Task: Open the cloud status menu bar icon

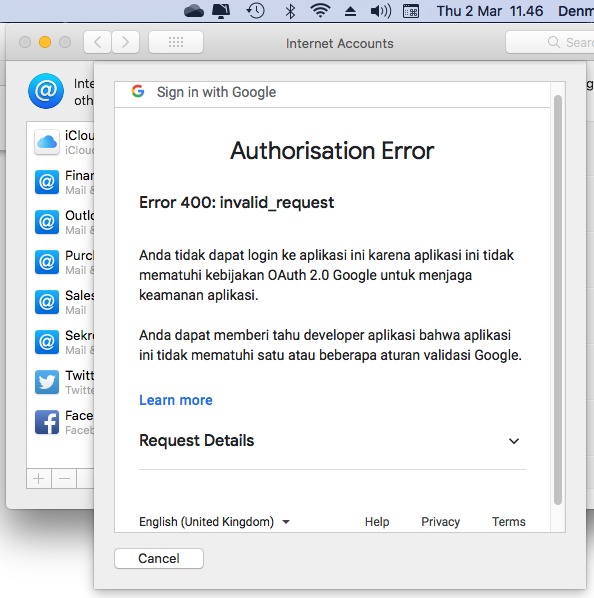Action: coord(194,11)
